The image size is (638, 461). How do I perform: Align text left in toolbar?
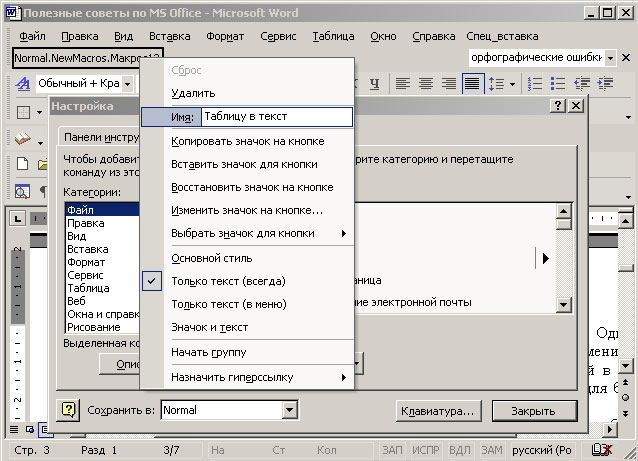(x=401, y=84)
